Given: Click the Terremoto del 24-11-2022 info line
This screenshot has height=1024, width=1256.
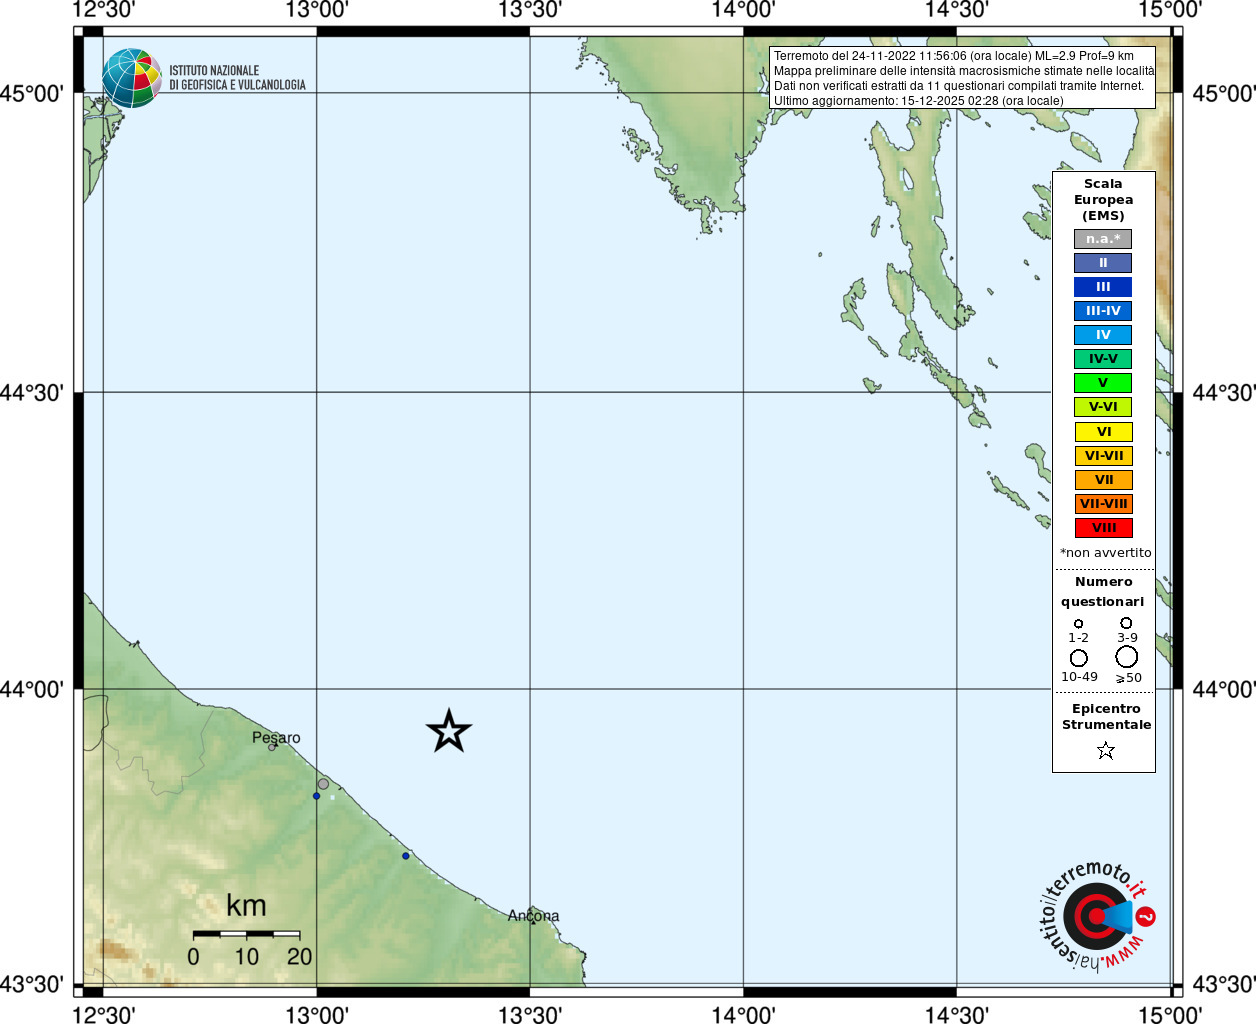Looking at the screenshot, I should point(953,56).
